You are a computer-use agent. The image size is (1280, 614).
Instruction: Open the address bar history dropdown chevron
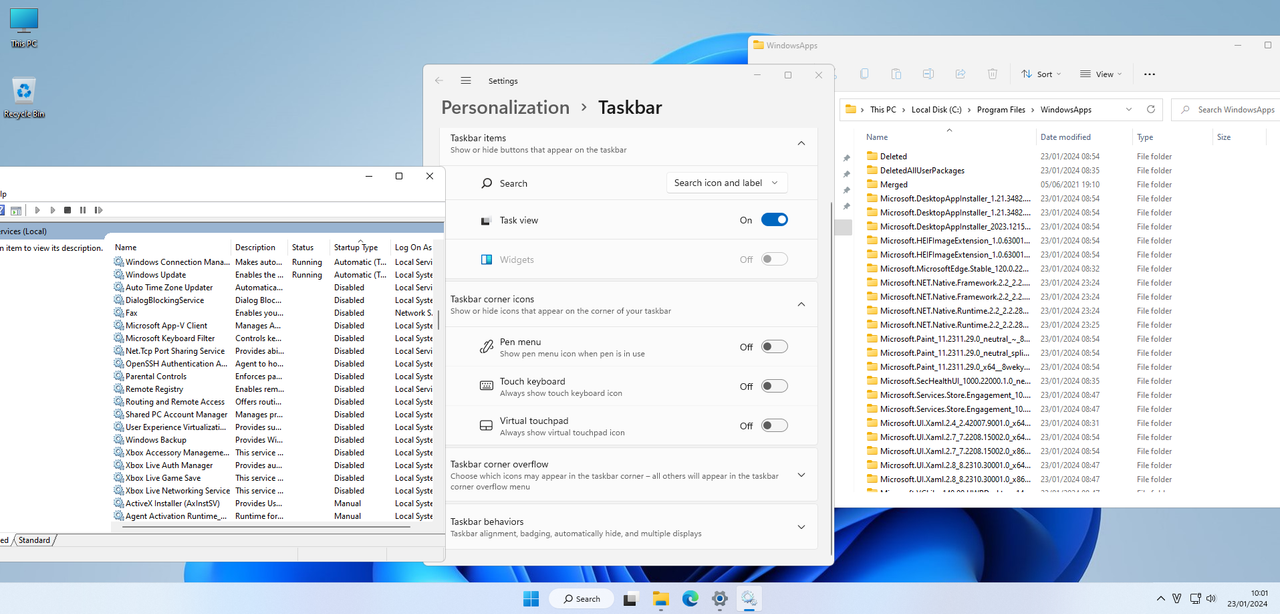[1129, 110]
